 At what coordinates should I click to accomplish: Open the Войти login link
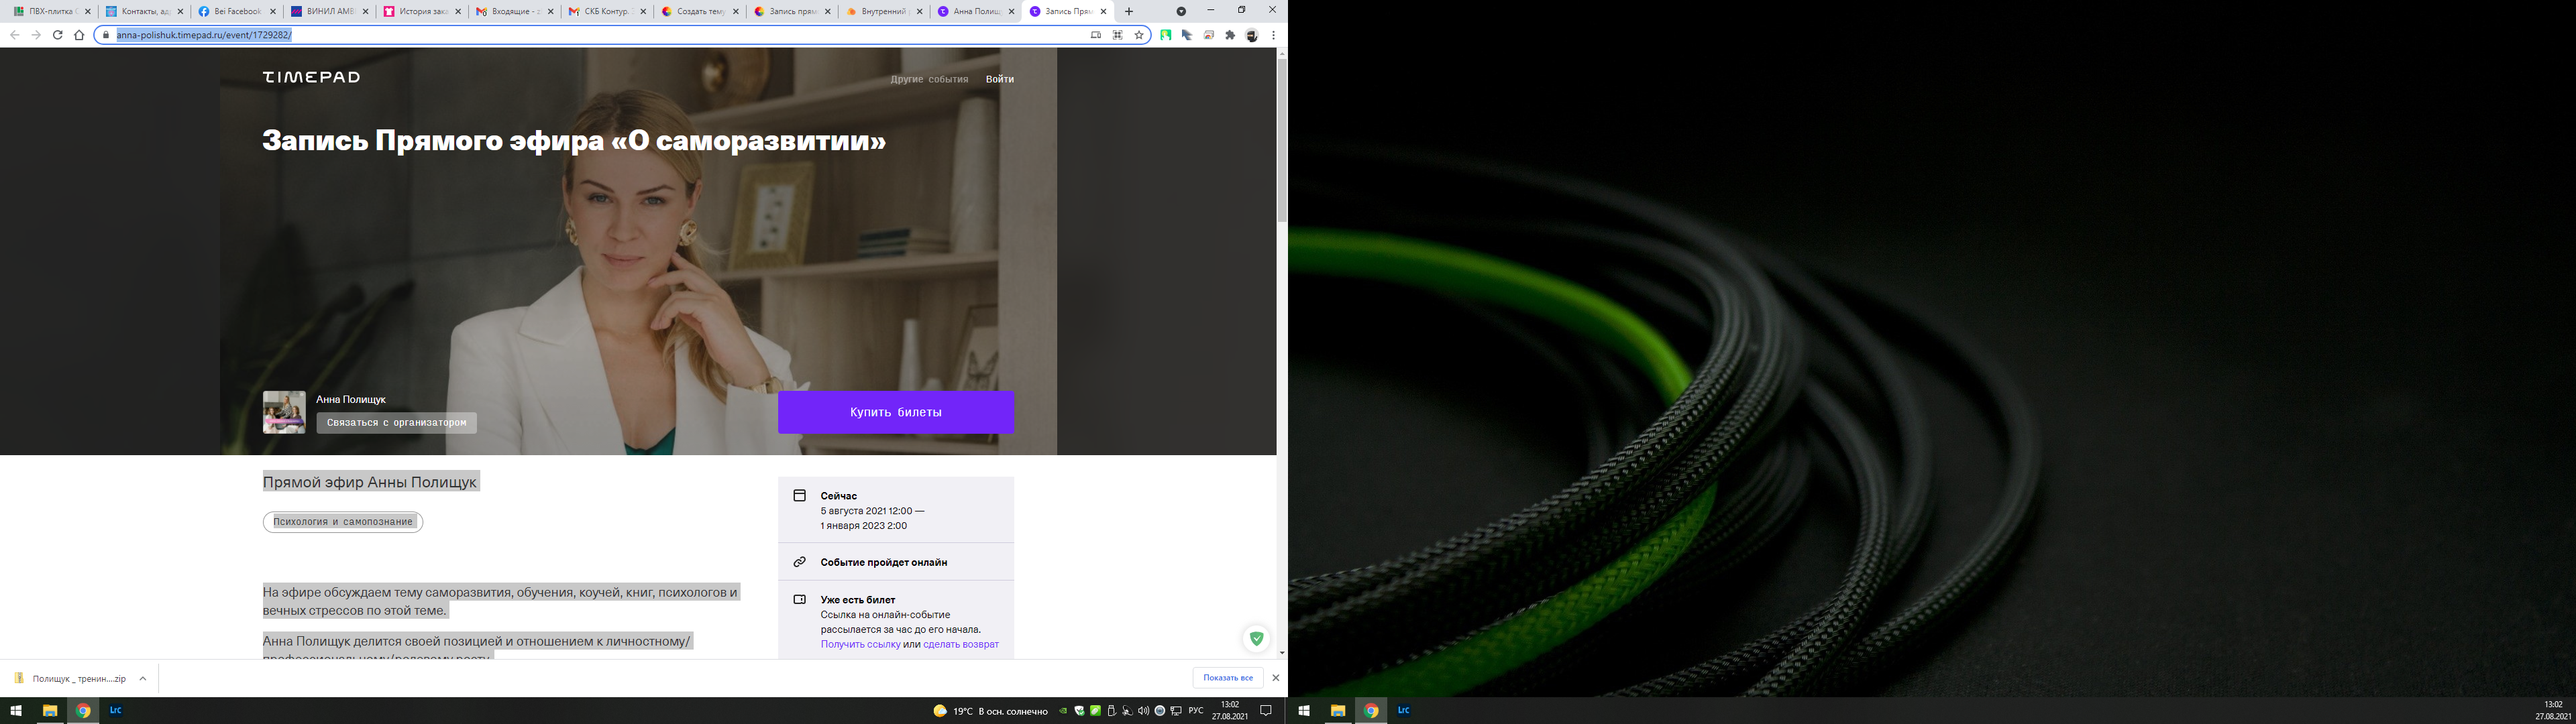point(999,79)
